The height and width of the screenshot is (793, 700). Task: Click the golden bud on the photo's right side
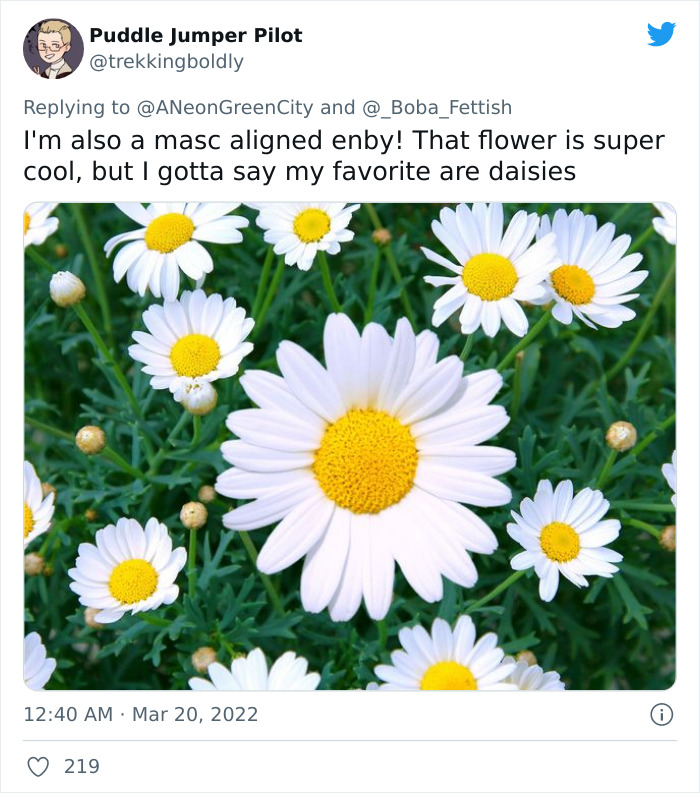pos(621,436)
